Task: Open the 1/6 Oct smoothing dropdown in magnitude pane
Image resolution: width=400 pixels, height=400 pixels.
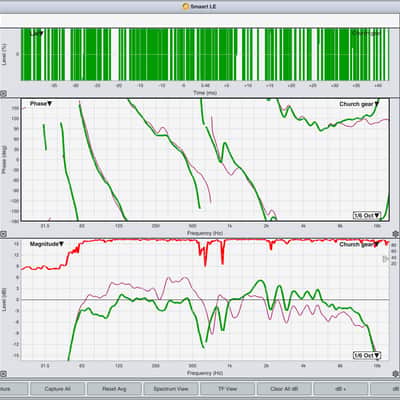Action: tap(367, 356)
